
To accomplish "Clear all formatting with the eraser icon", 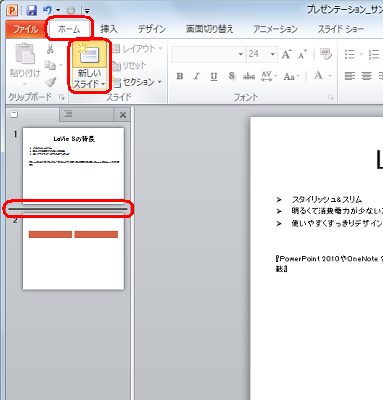I will [x=325, y=54].
